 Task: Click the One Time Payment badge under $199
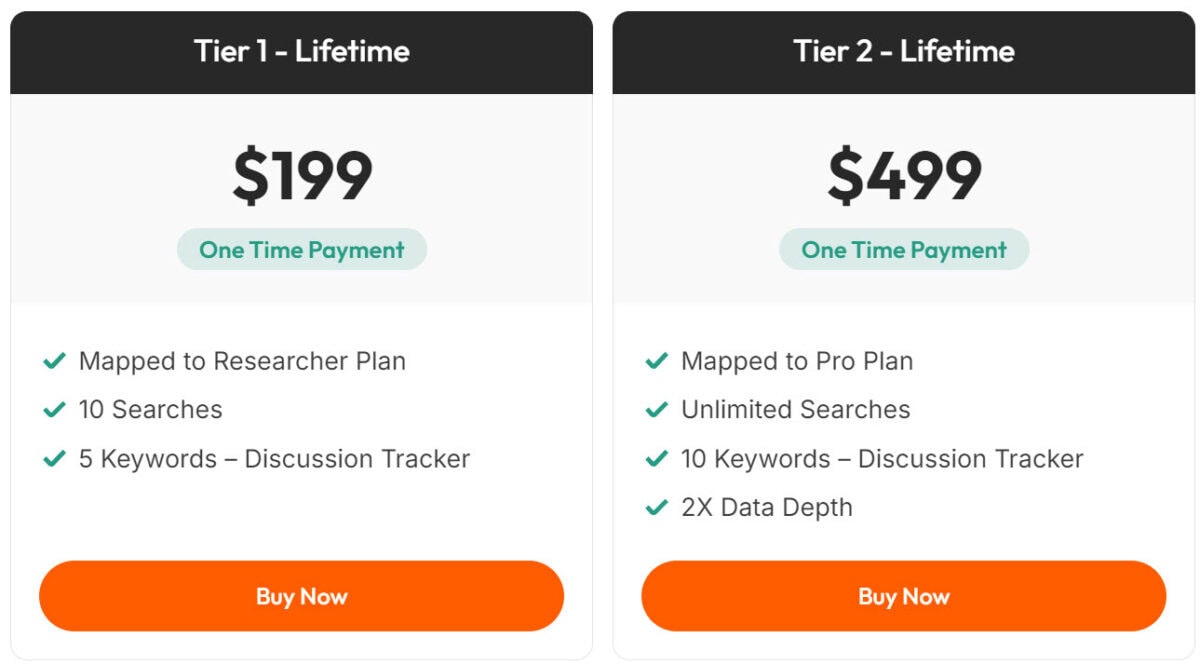point(301,249)
